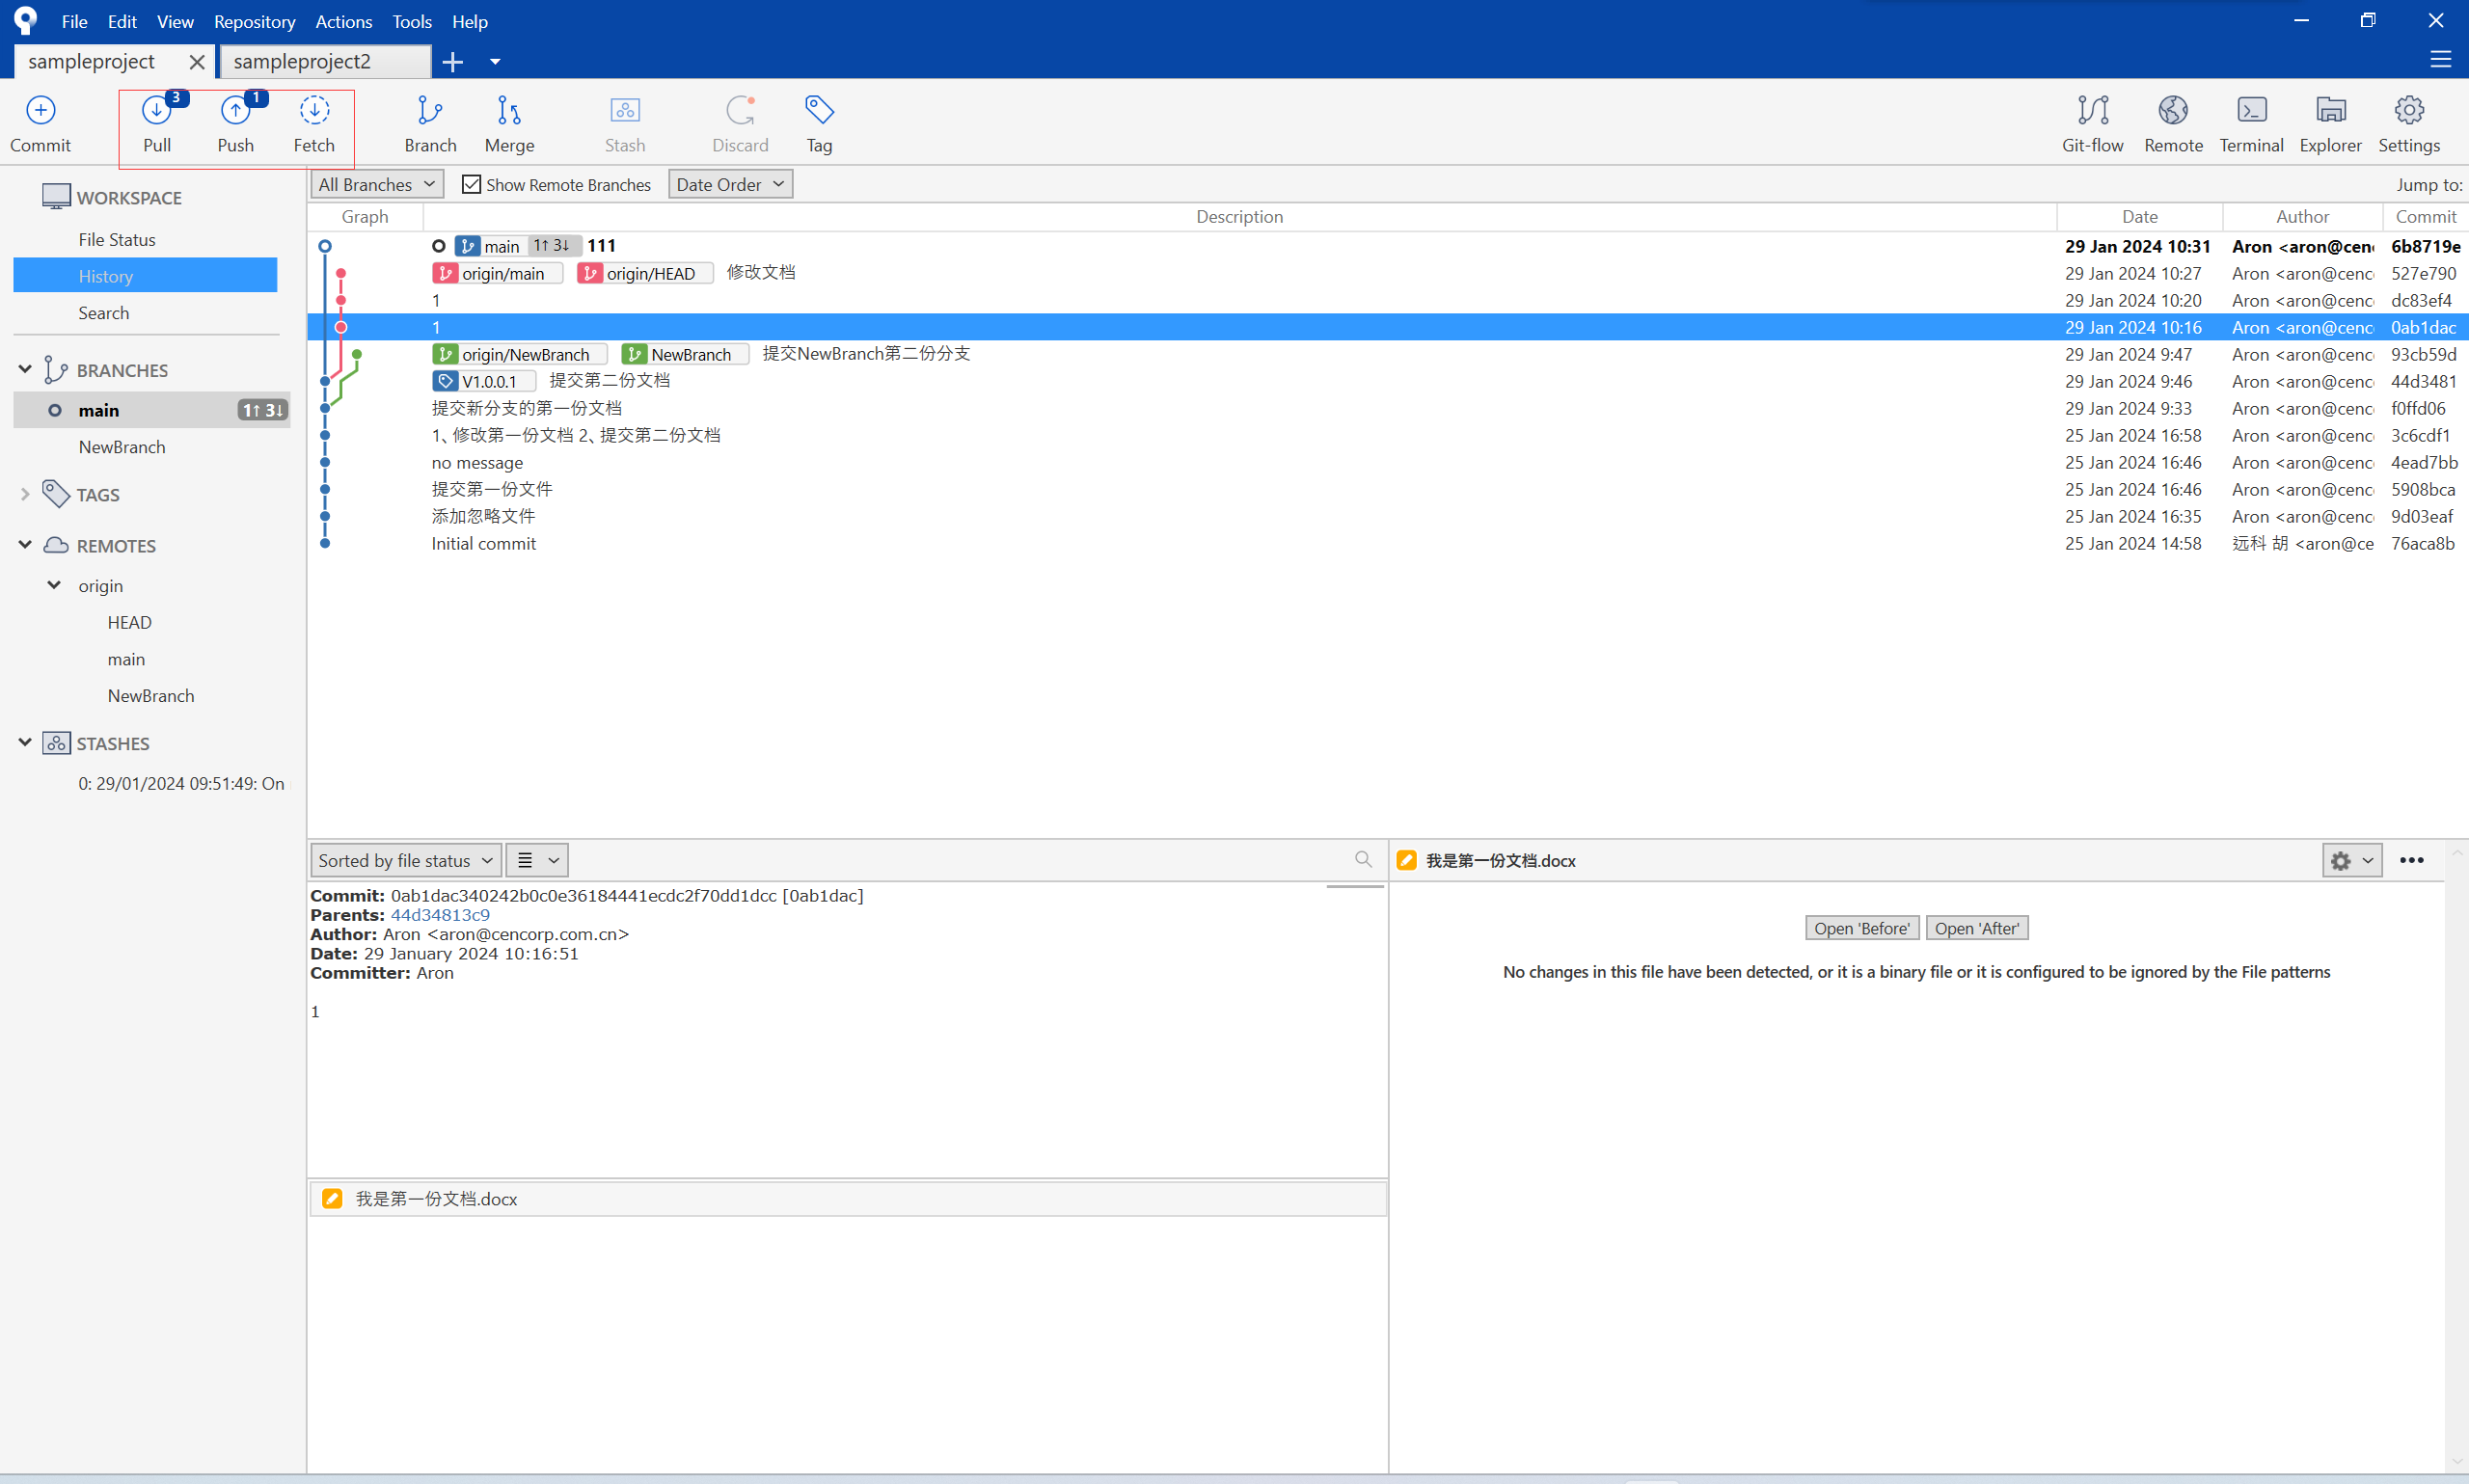Open the Repository menu

pos(254,21)
